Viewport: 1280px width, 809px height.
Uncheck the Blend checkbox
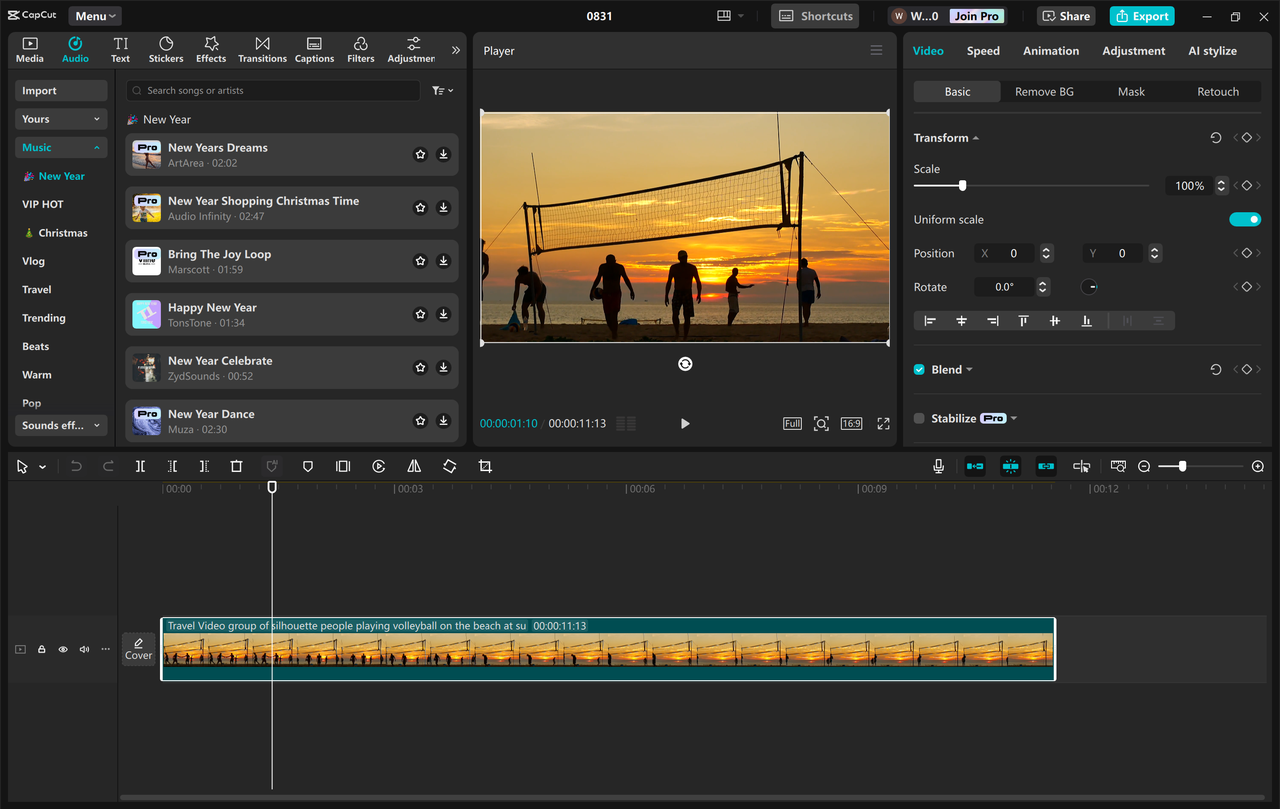pos(919,370)
